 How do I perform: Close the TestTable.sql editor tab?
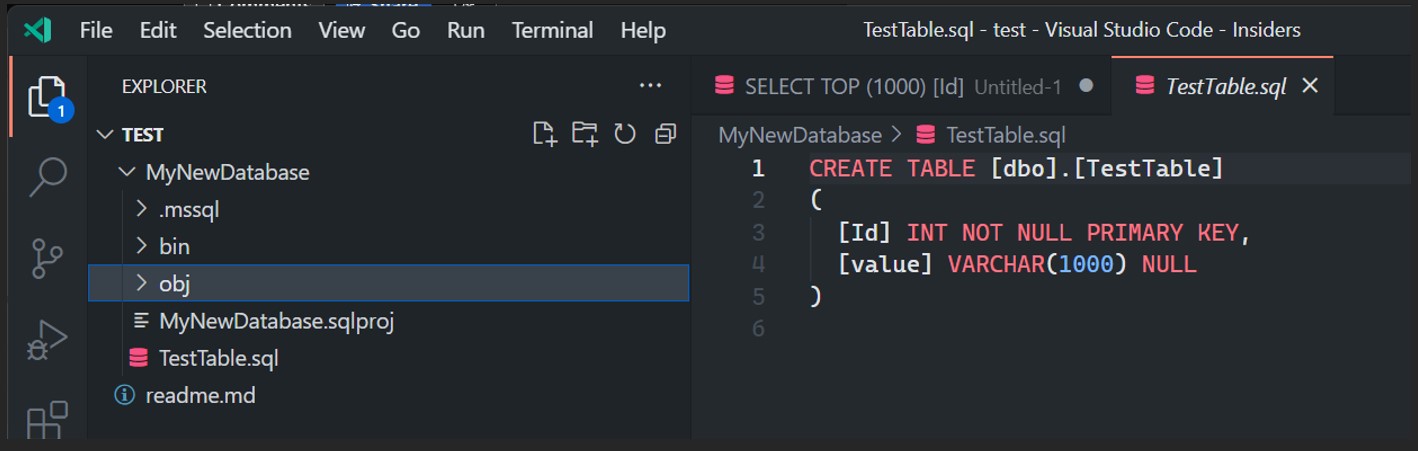tap(1310, 87)
